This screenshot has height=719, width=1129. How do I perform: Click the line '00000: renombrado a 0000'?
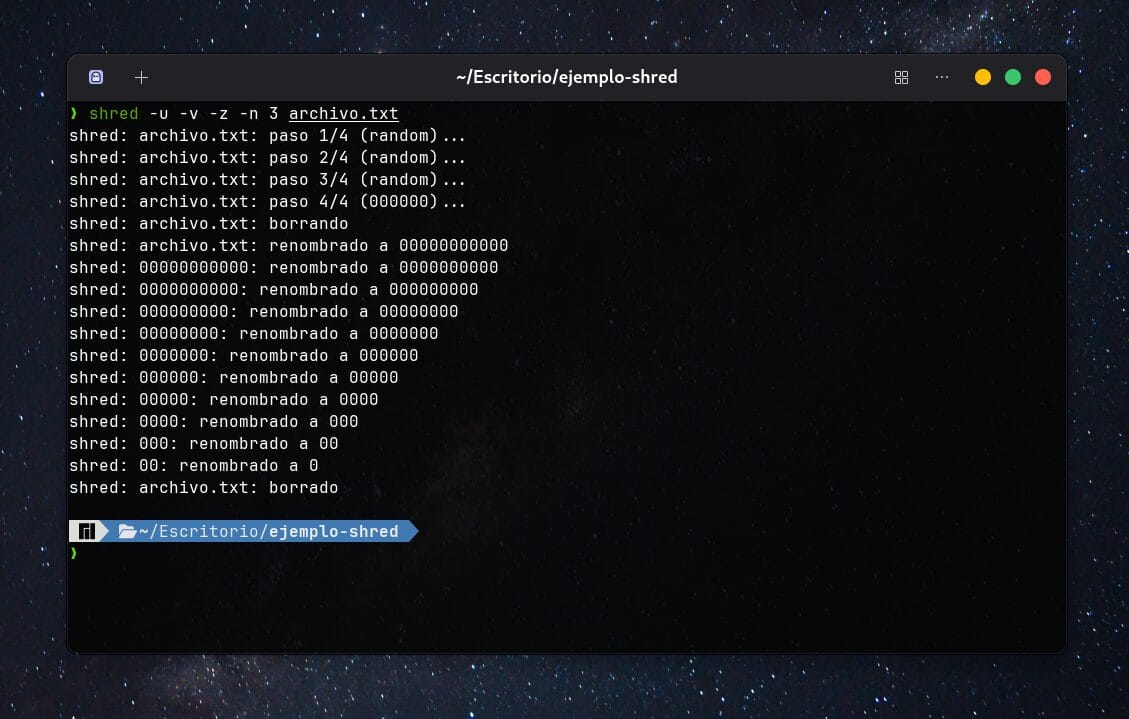tap(224, 399)
